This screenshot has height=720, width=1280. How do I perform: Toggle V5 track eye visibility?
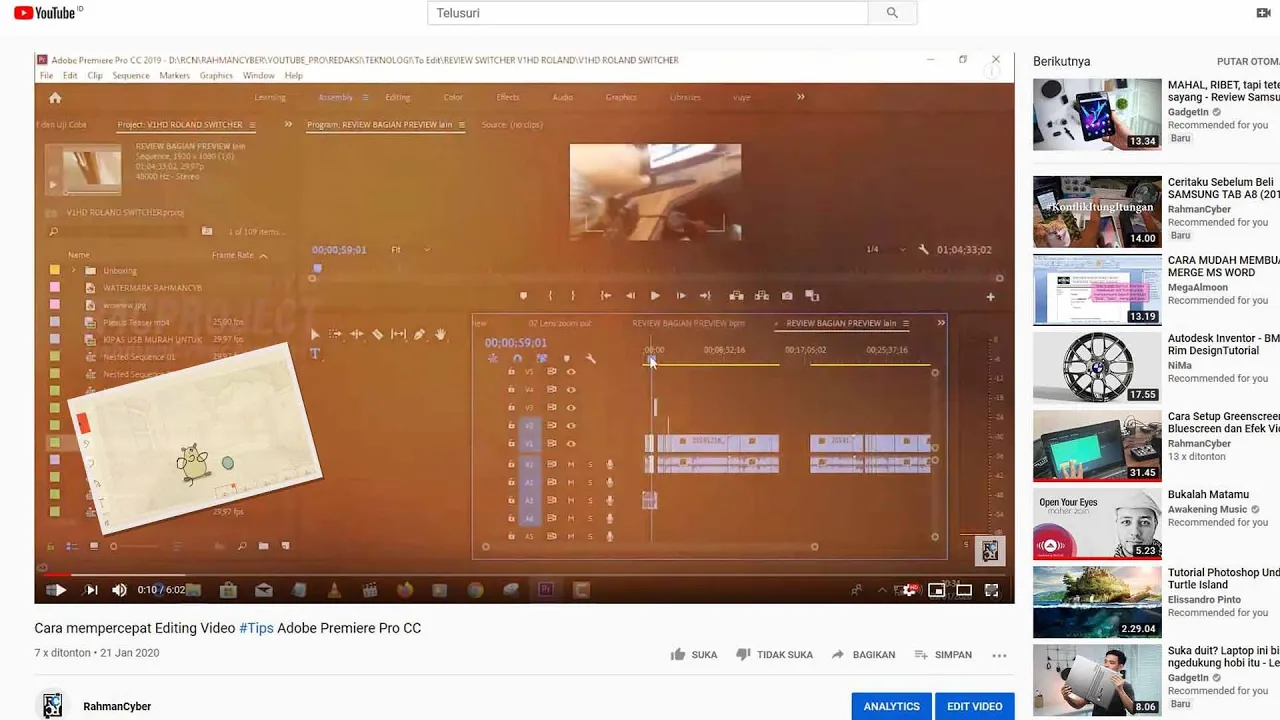click(571, 372)
